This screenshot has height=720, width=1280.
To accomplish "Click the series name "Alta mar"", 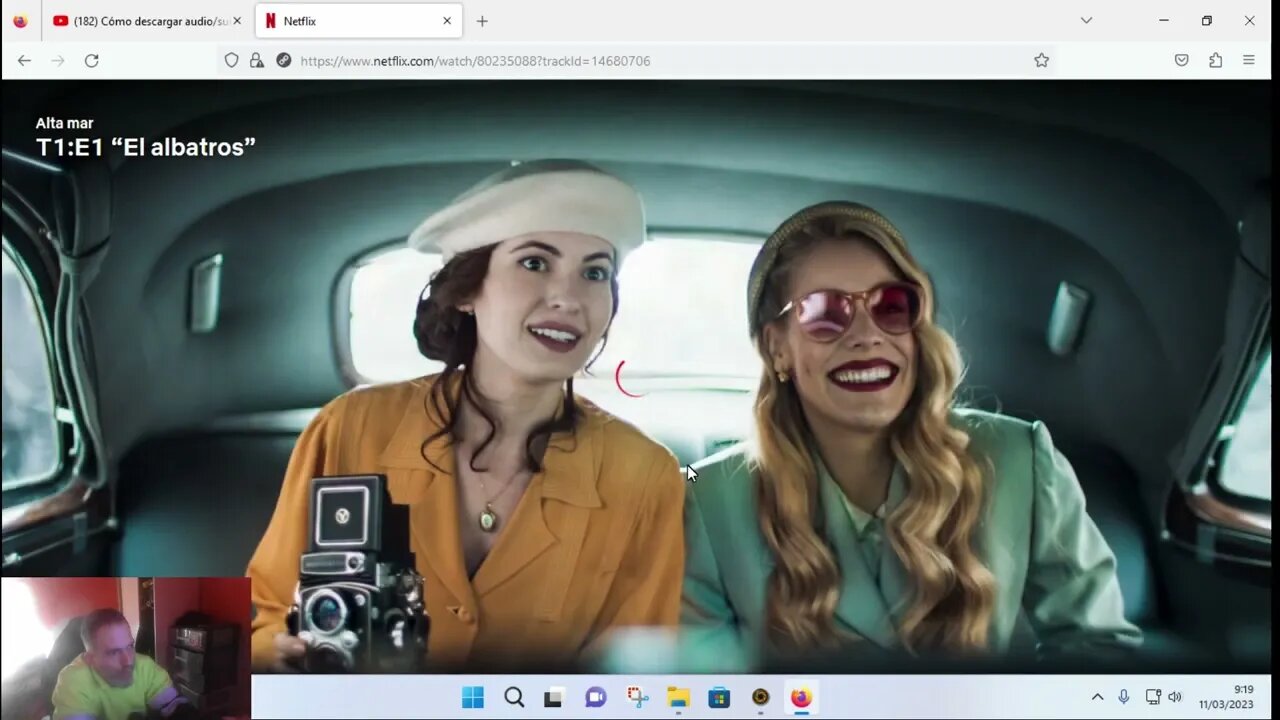I will tap(64, 123).
